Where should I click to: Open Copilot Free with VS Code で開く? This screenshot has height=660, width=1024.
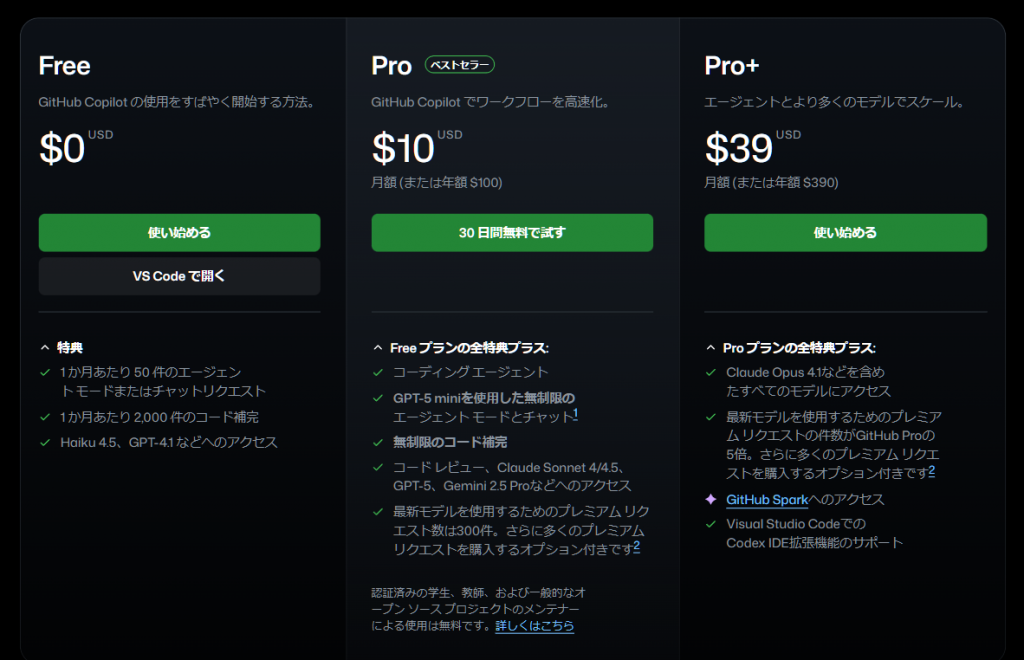[x=179, y=276]
